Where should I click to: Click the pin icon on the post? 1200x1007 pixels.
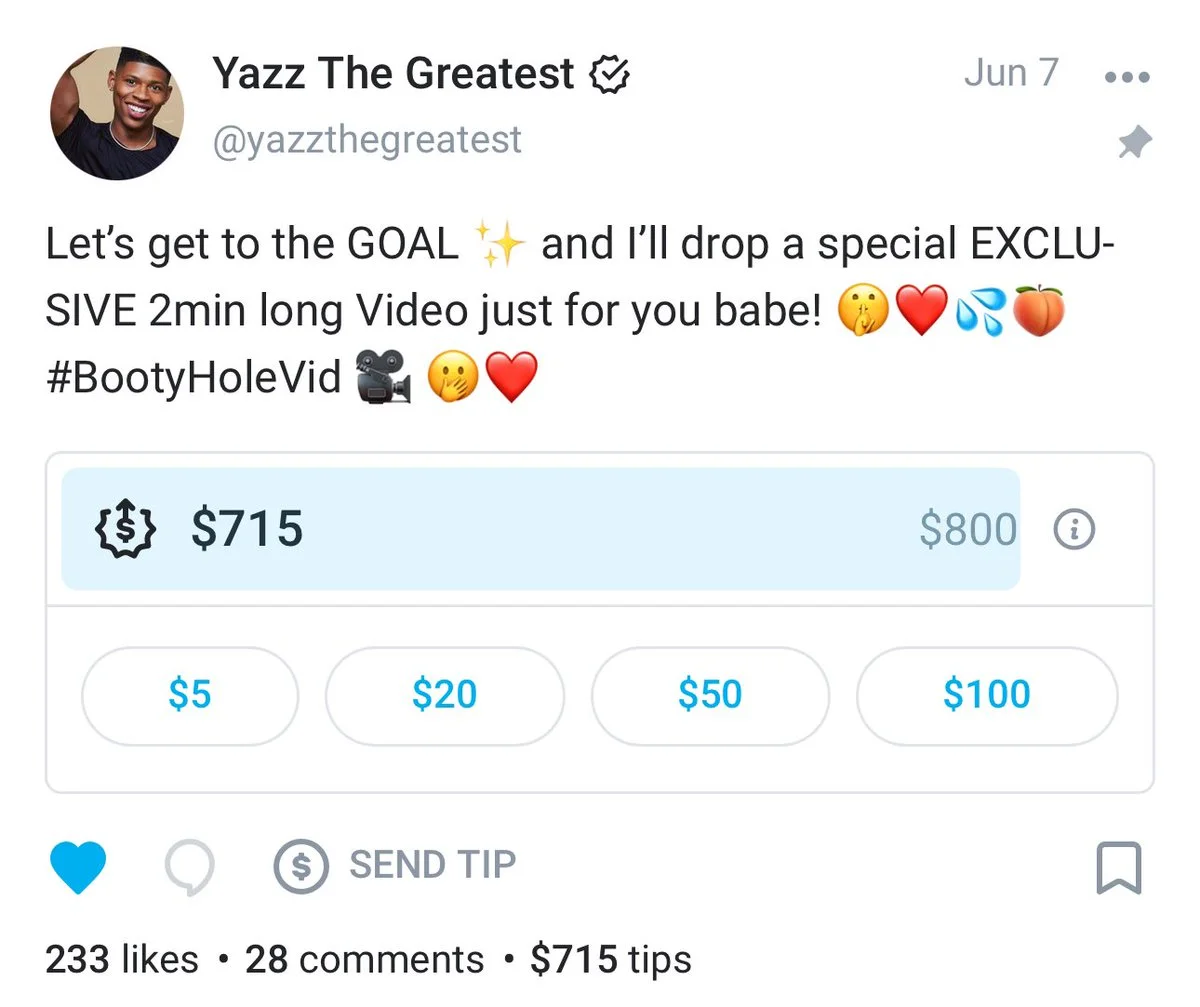point(1135,143)
